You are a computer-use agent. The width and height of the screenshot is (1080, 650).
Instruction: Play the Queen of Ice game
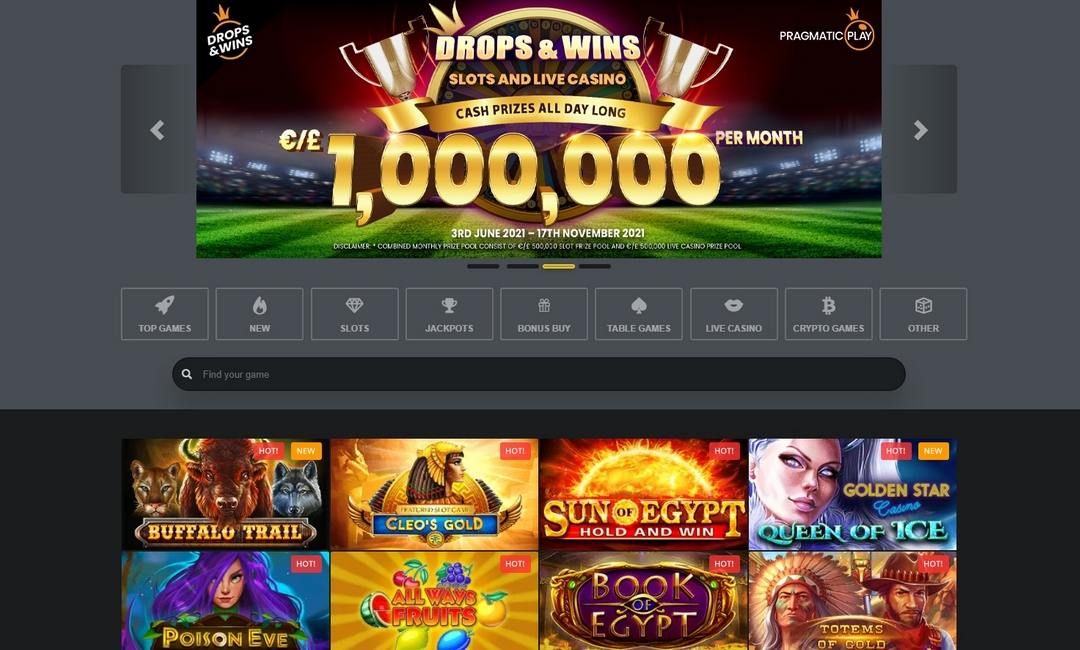point(853,494)
